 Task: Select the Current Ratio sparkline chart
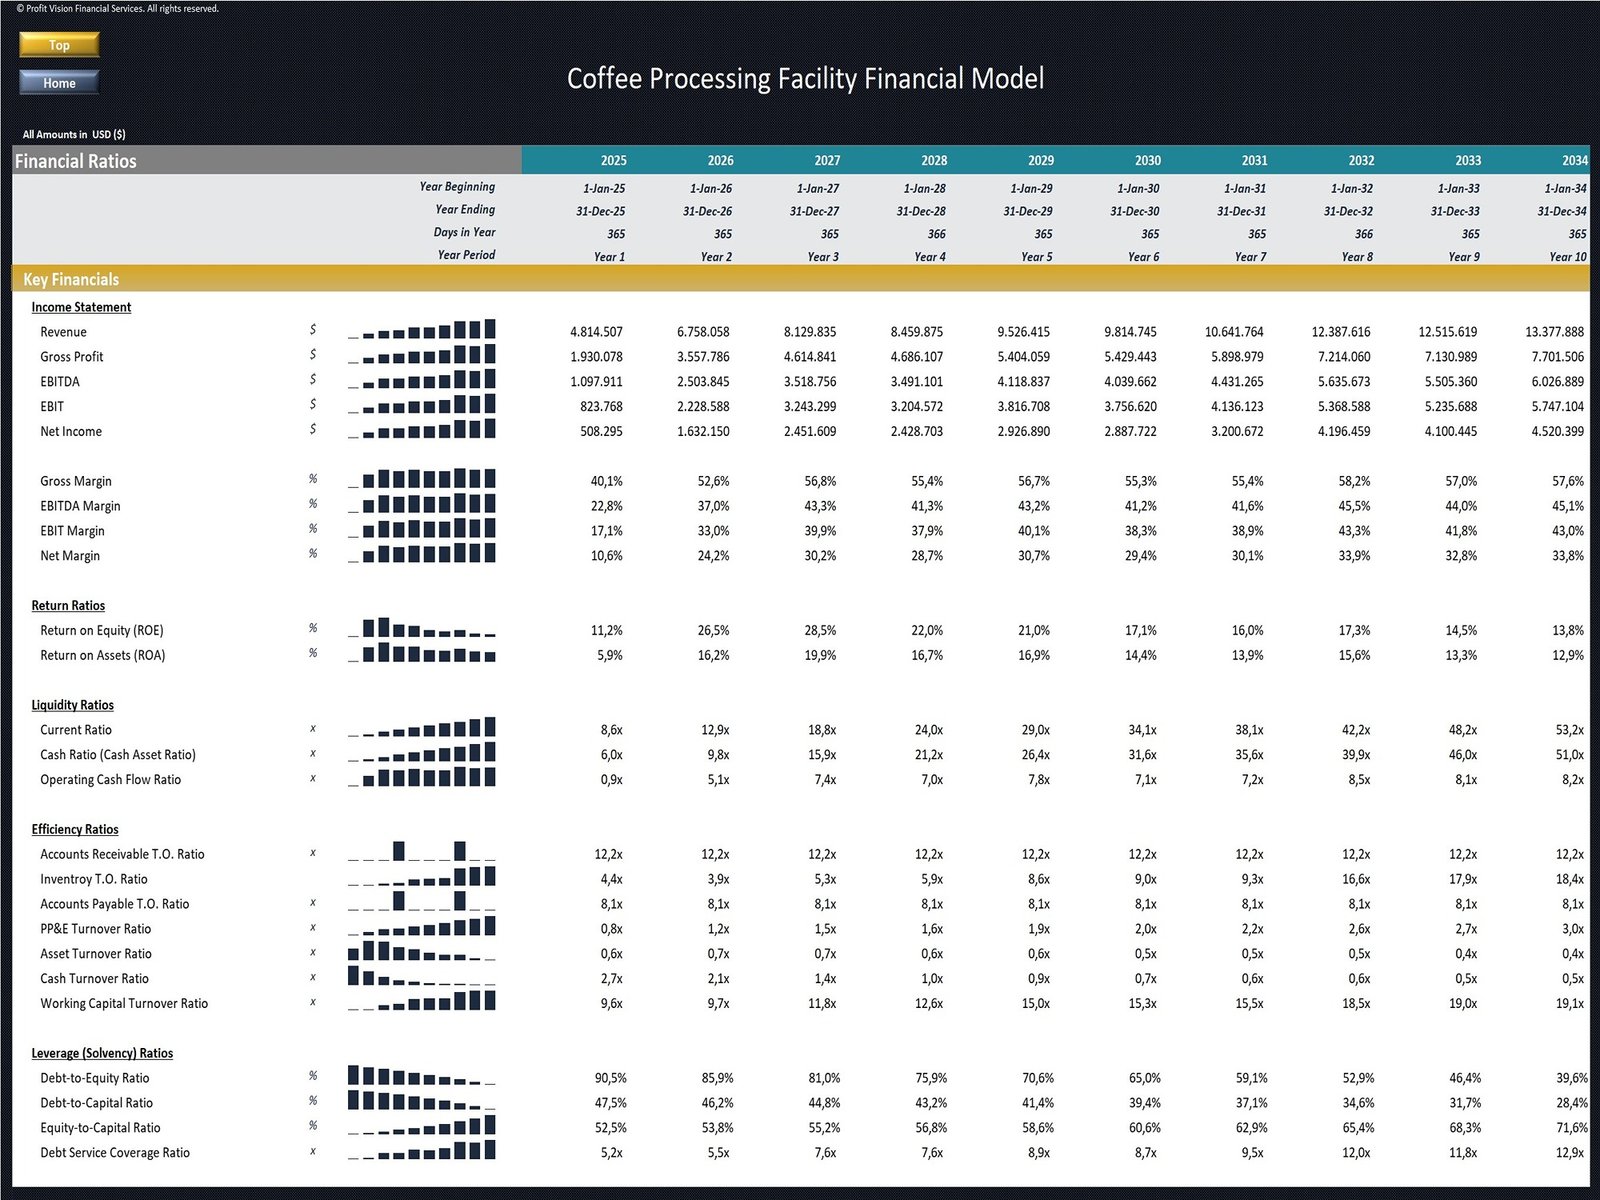(420, 729)
